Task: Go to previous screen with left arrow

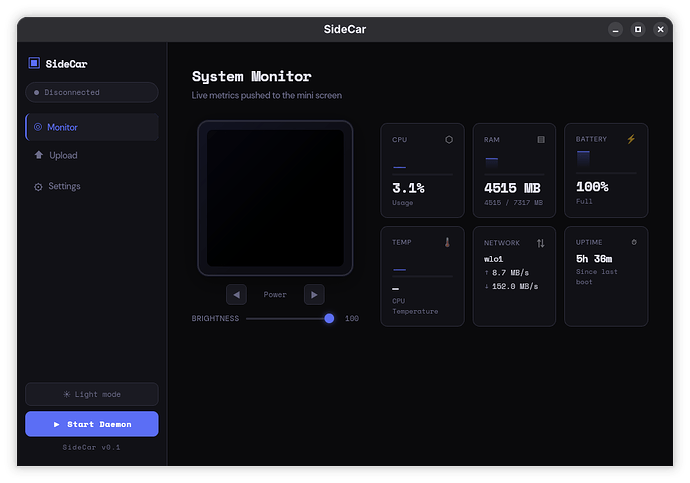Action: point(236,294)
